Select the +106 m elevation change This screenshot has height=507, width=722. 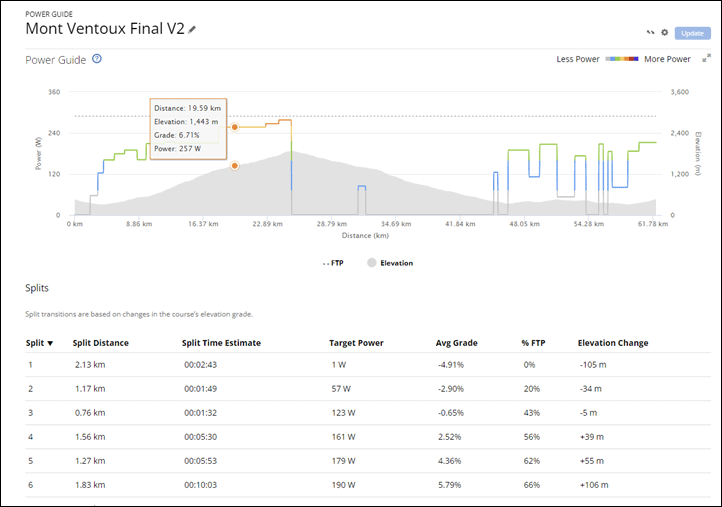click(594, 484)
